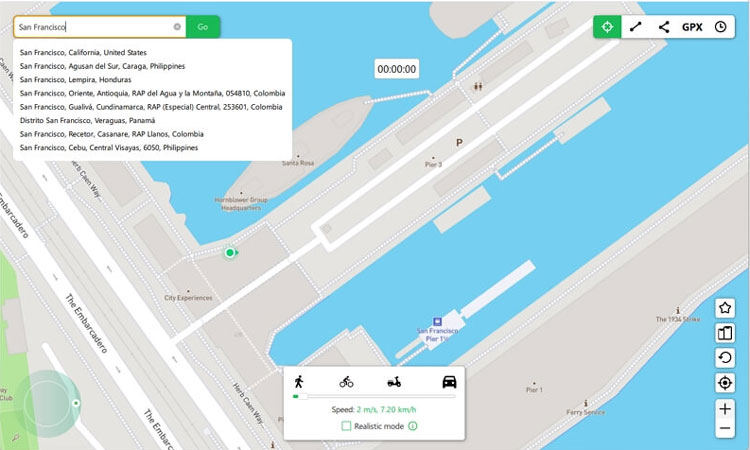The height and width of the screenshot is (450, 750).
Task: Select walking speed mode
Action: (x=299, y=382)
